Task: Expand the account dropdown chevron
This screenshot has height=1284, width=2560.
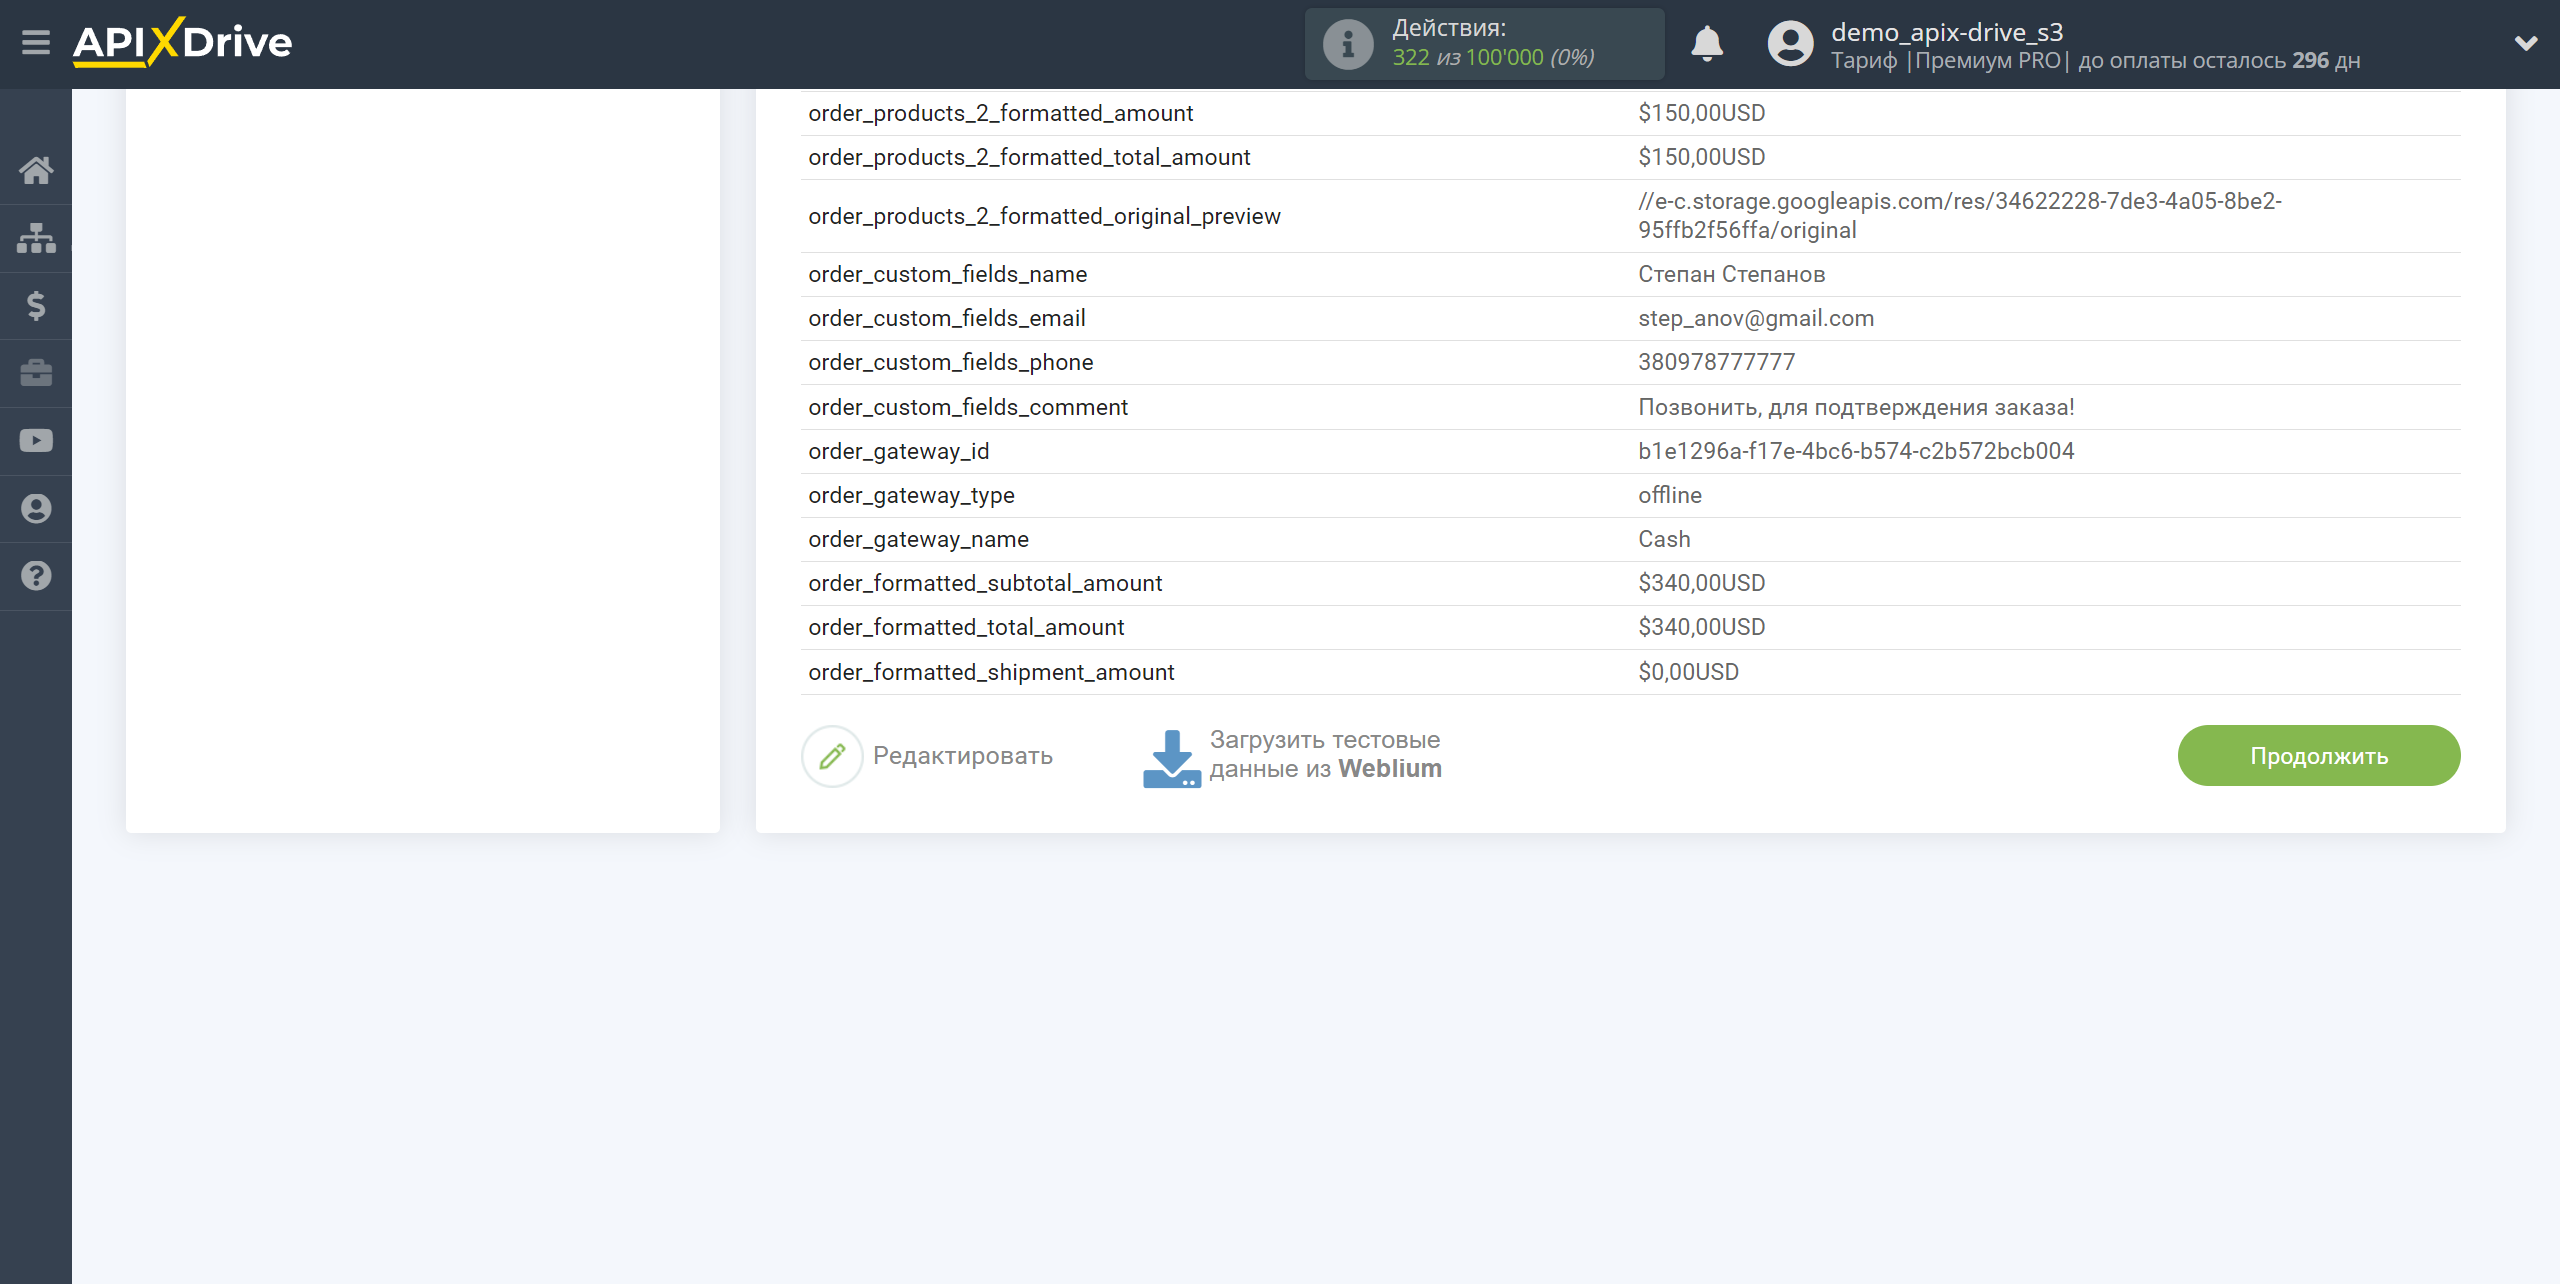Action: pyautogui.click(x=2526, y=43)
